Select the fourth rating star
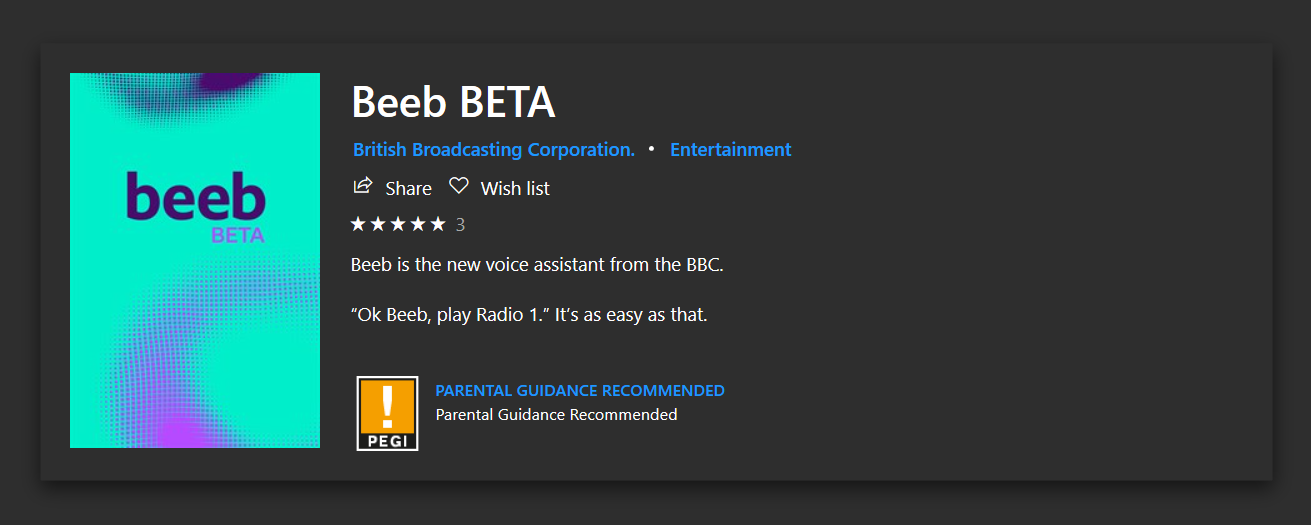This screenshot has height=525, width=1311. [418, 224]
